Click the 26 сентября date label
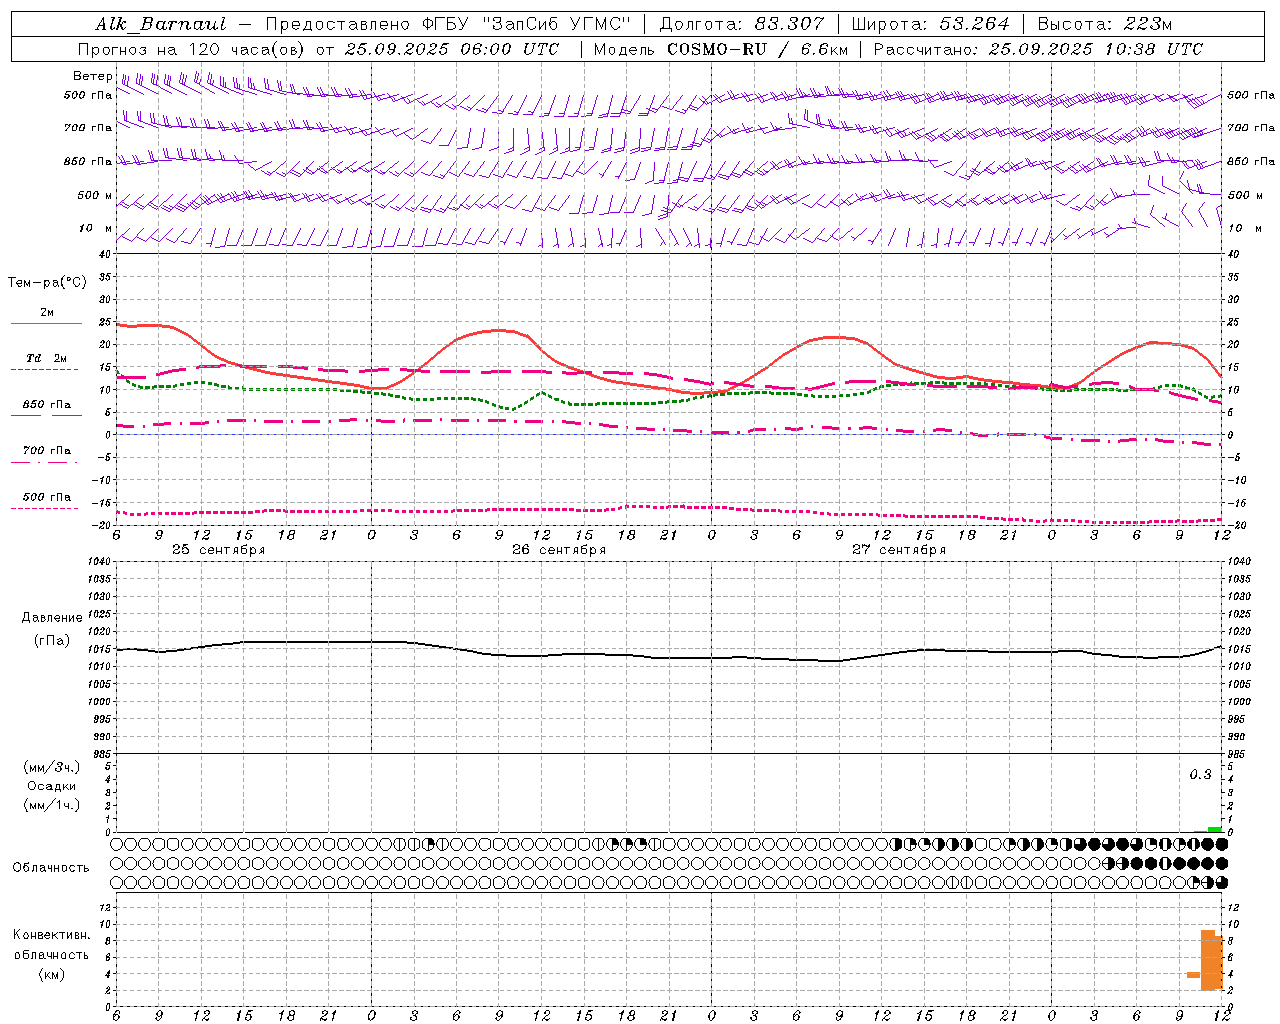 click(x=559, y=550)
